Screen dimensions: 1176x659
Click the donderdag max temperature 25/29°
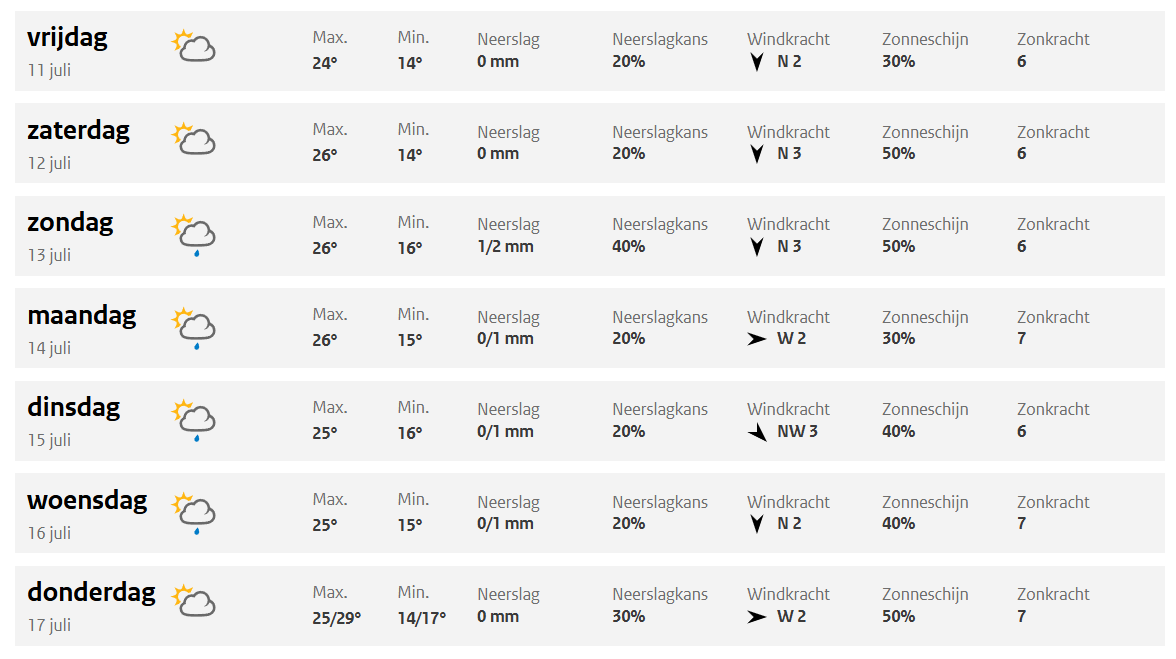[336, 617]
